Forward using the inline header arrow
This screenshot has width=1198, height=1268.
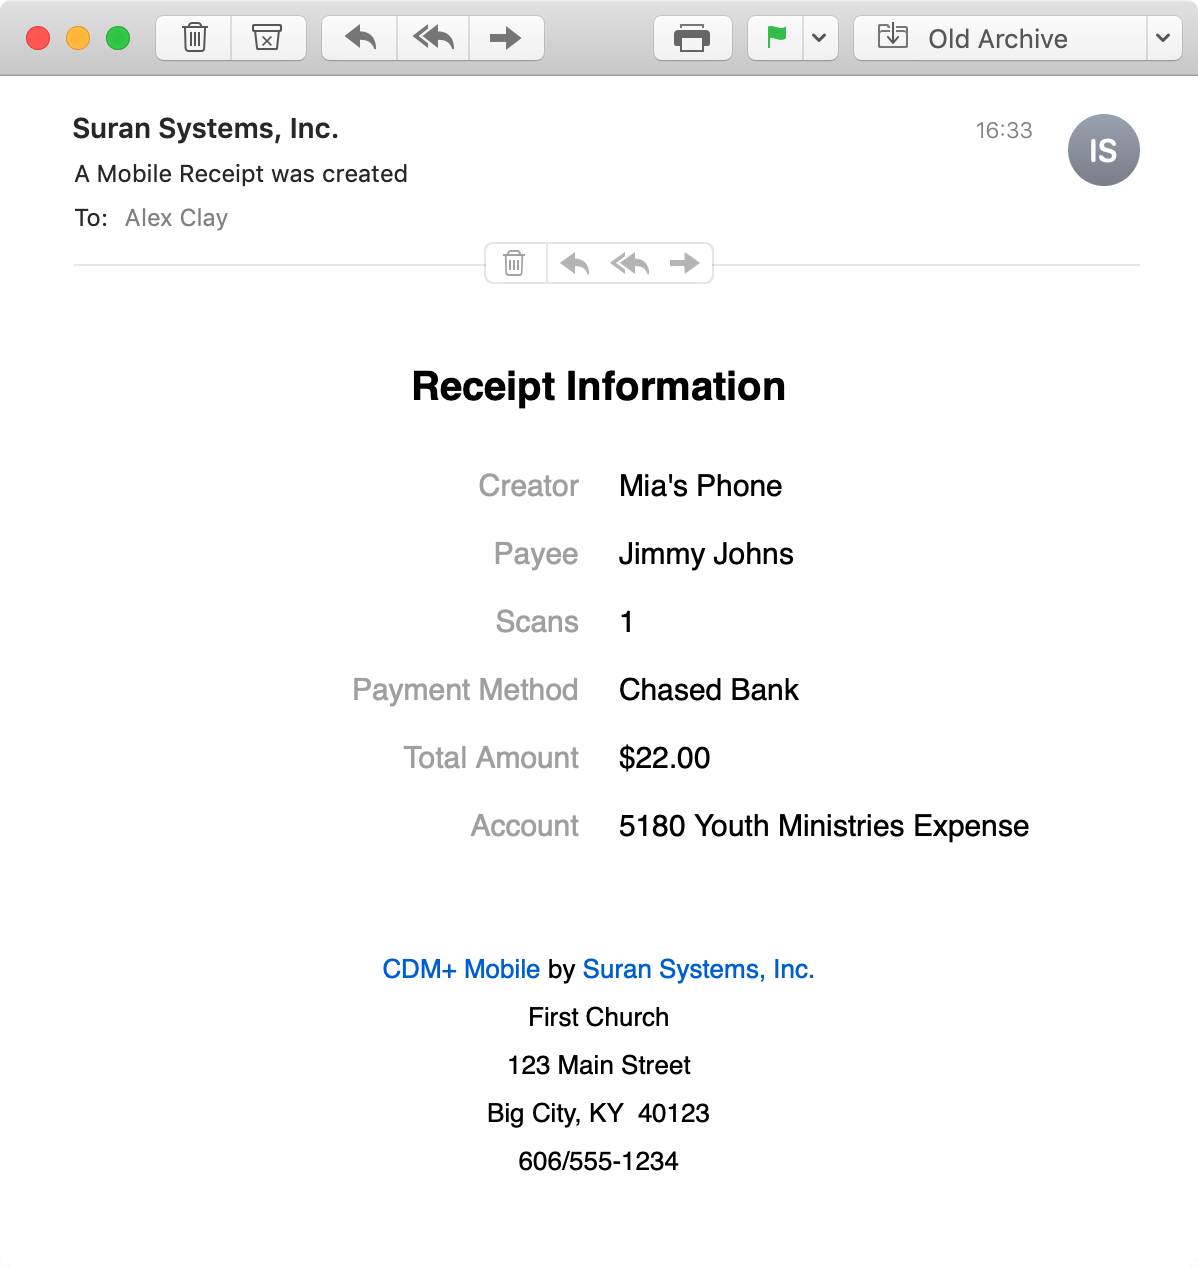pyautogui.click(x=685, y=264)
